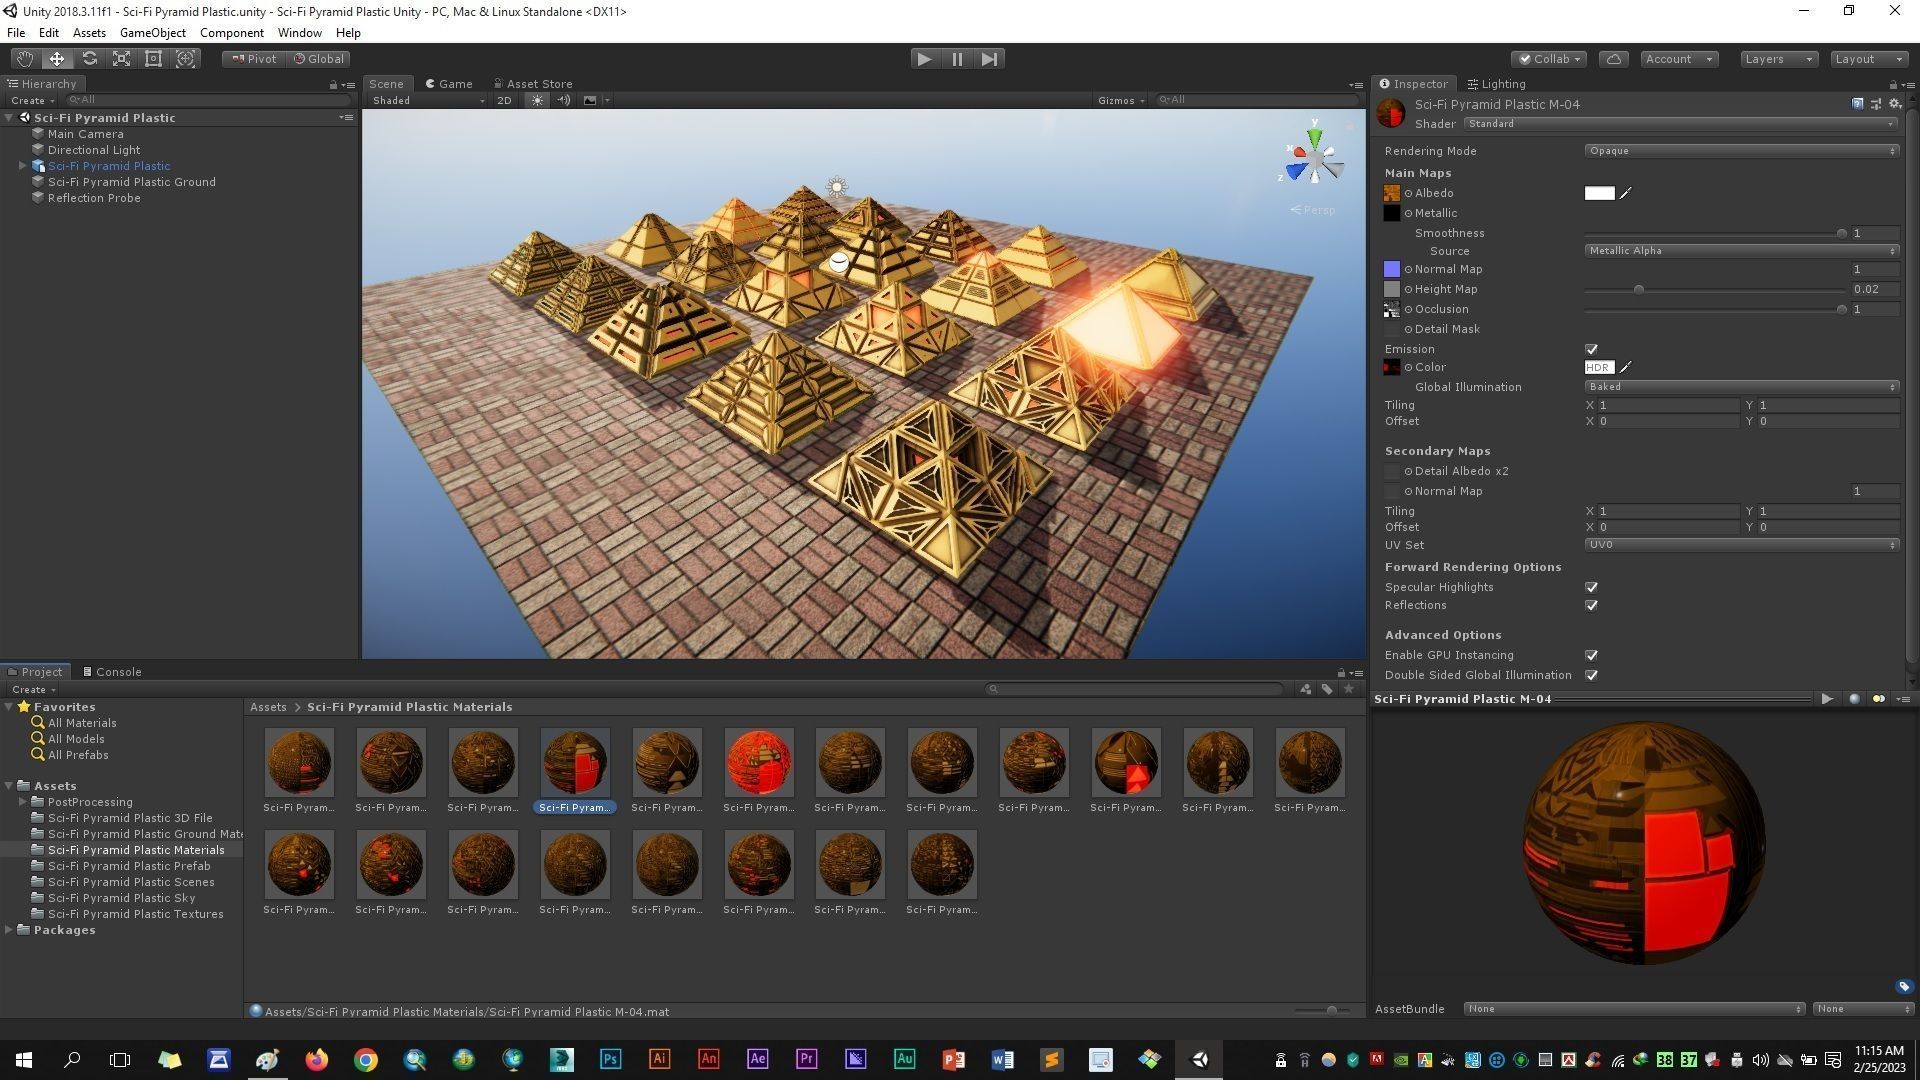Toggle the Emission checkbox
The image size is (1920, 1080).
point(1591,349)
